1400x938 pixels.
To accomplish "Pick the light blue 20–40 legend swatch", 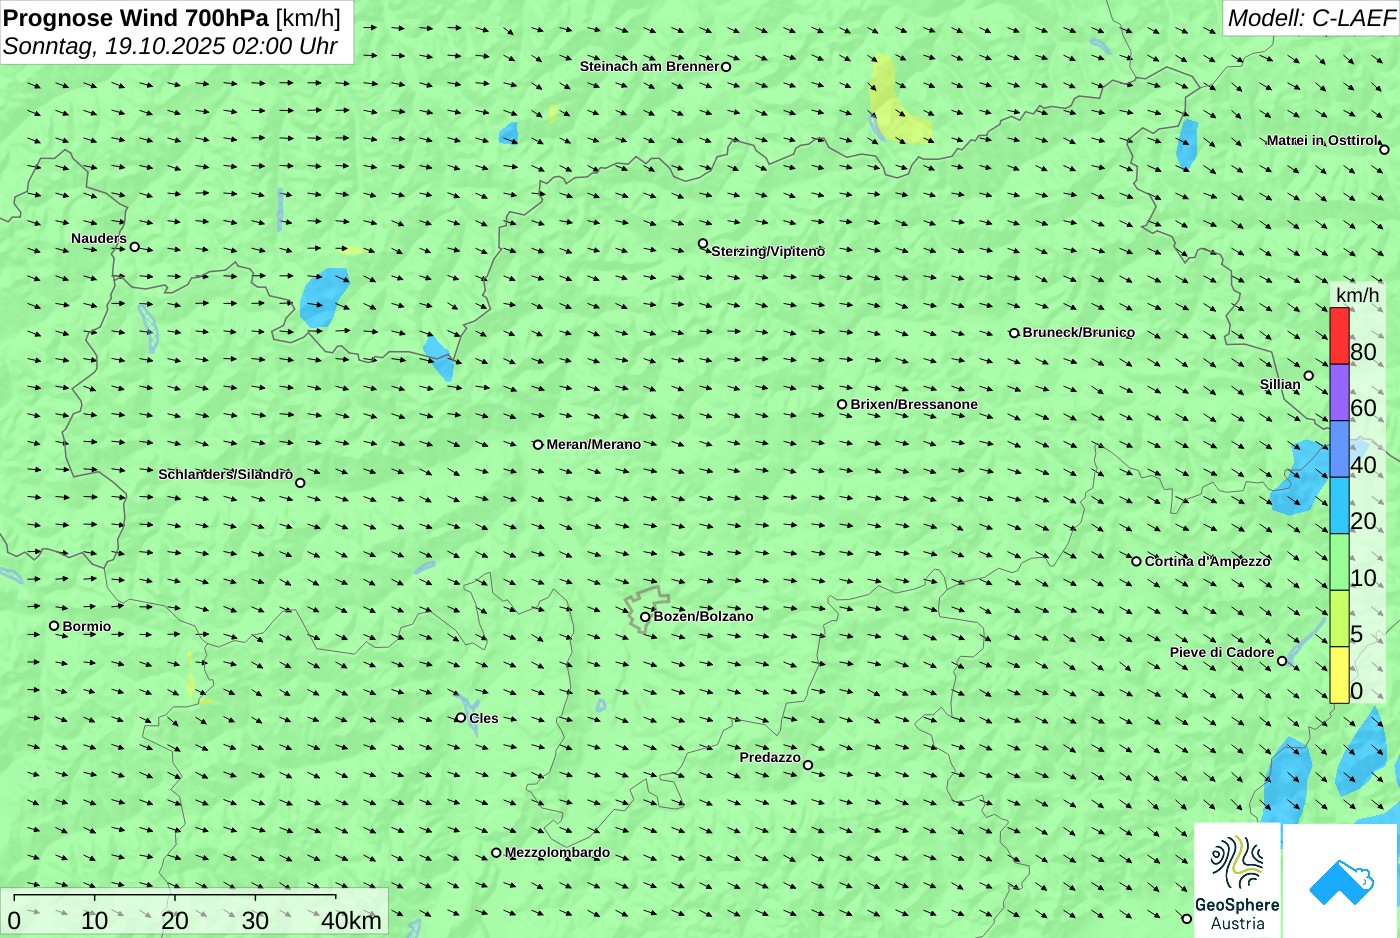I will pyautogui.click(x=1339, y=505).
